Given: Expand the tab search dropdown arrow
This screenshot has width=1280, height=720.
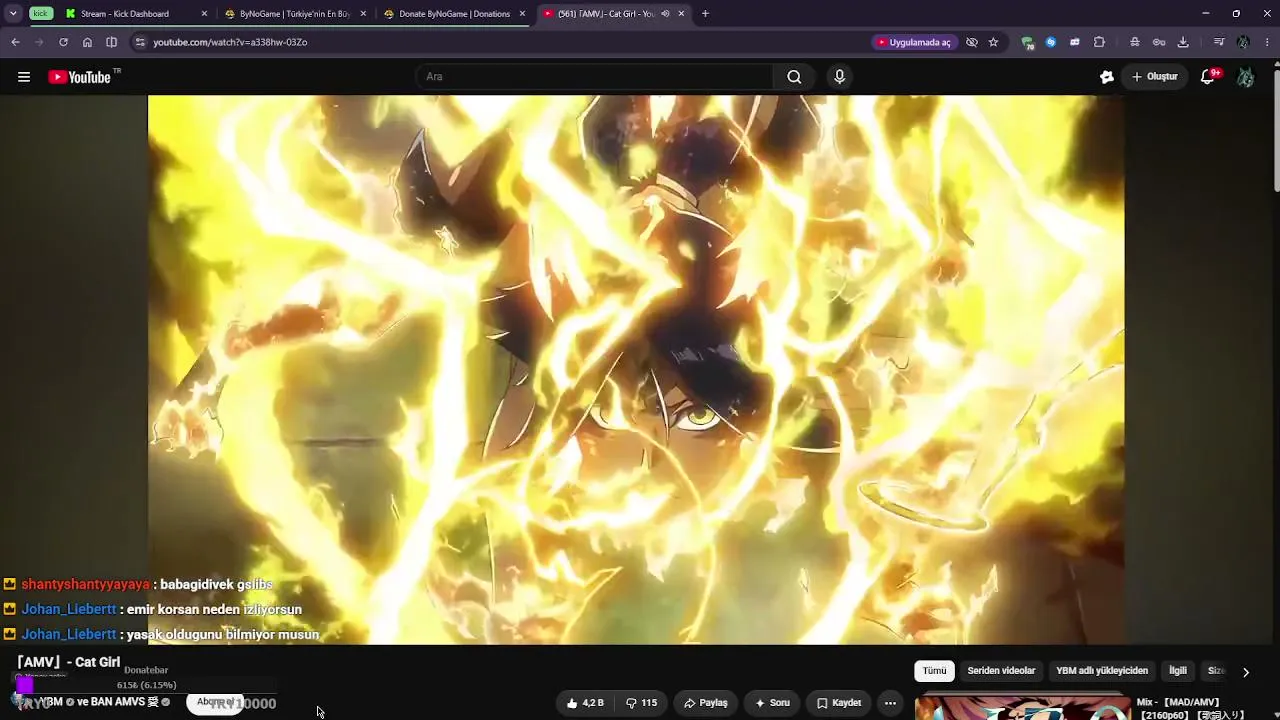Looking at the screenshot, I should pyautogui.click(x=12, y=14).
